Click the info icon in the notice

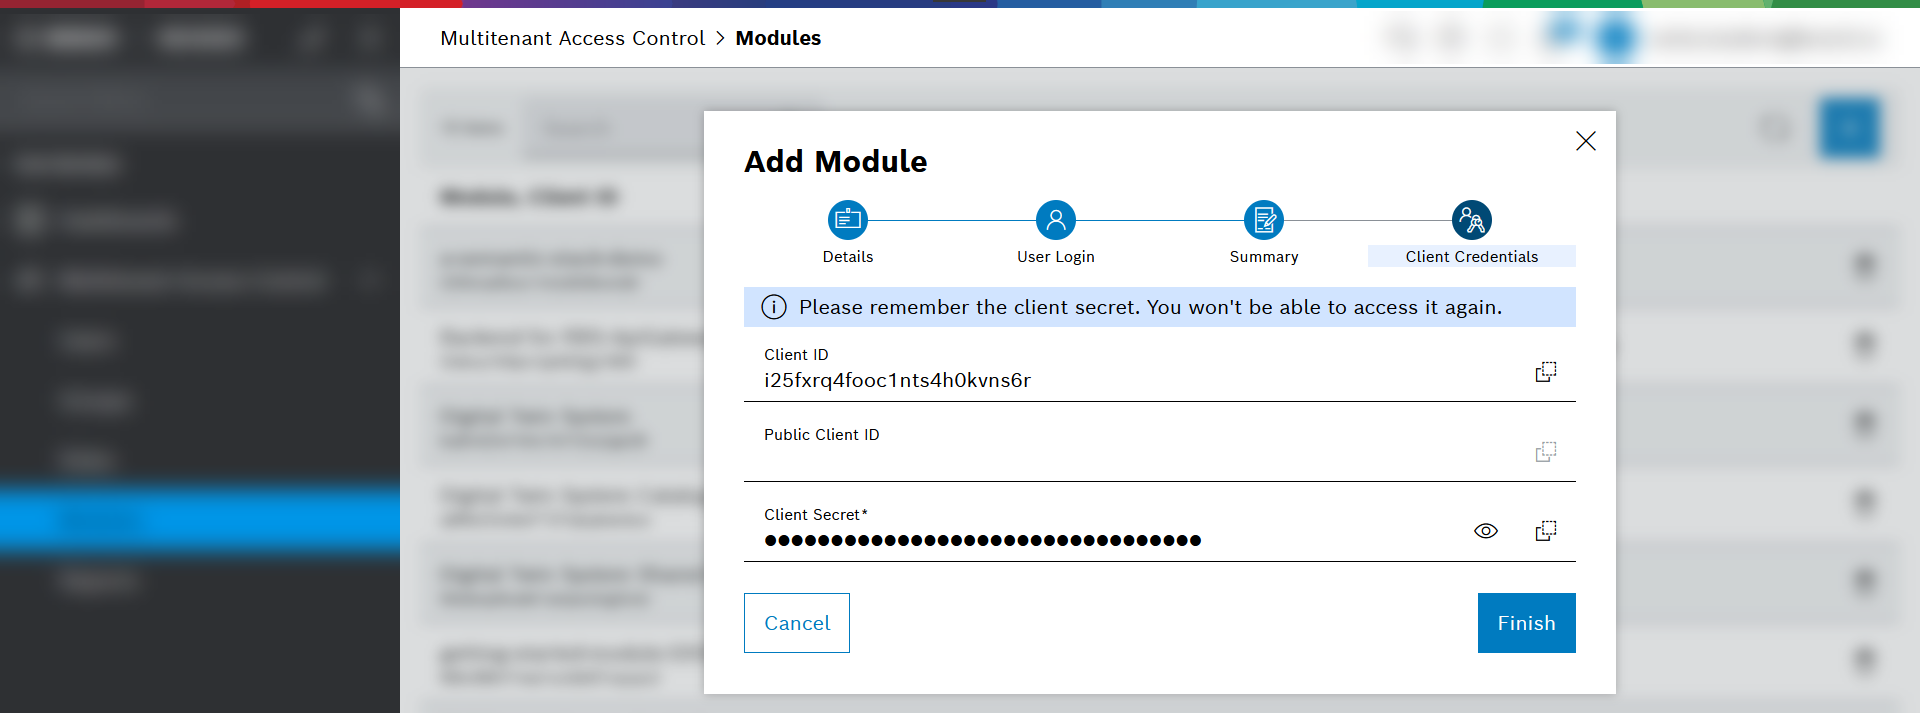point(774,307)
